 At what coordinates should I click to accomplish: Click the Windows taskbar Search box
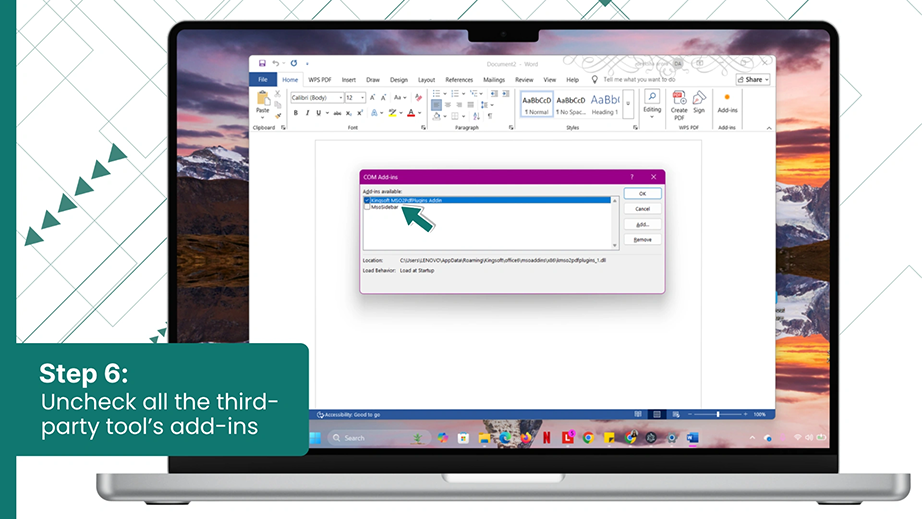click(x=374, y=438)
